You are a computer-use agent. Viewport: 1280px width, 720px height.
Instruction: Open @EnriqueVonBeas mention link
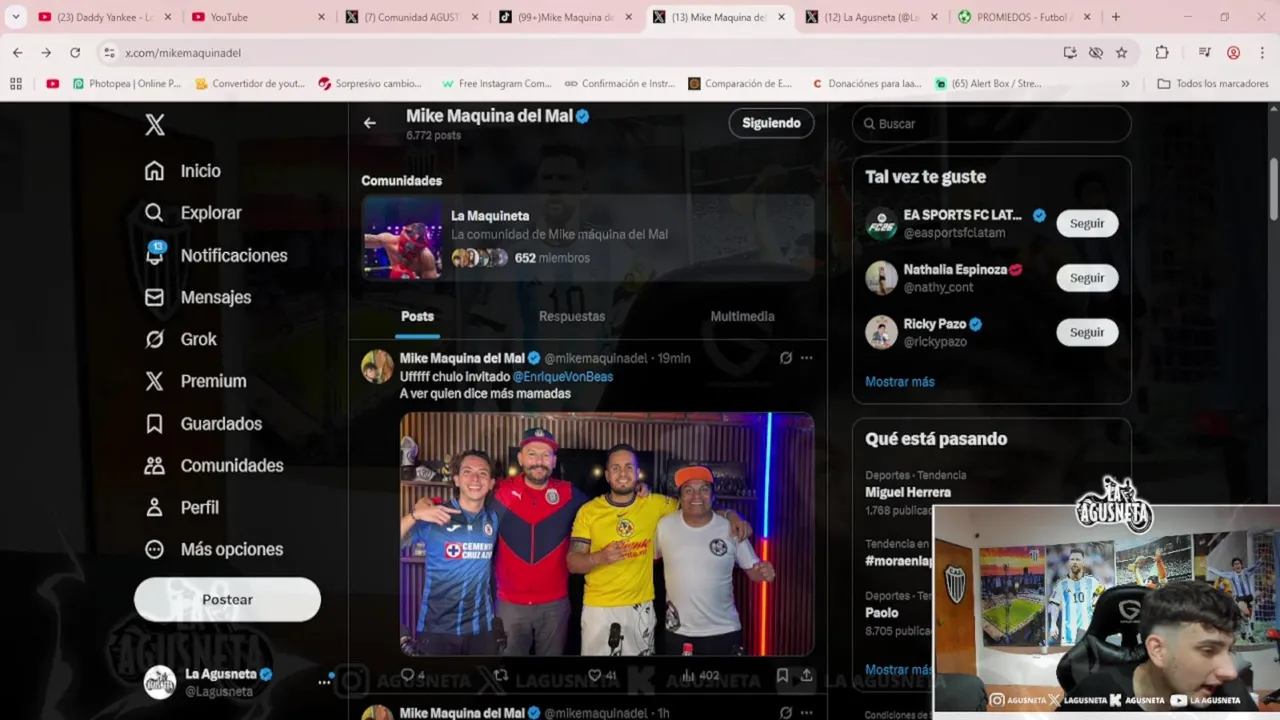point(563,377)
